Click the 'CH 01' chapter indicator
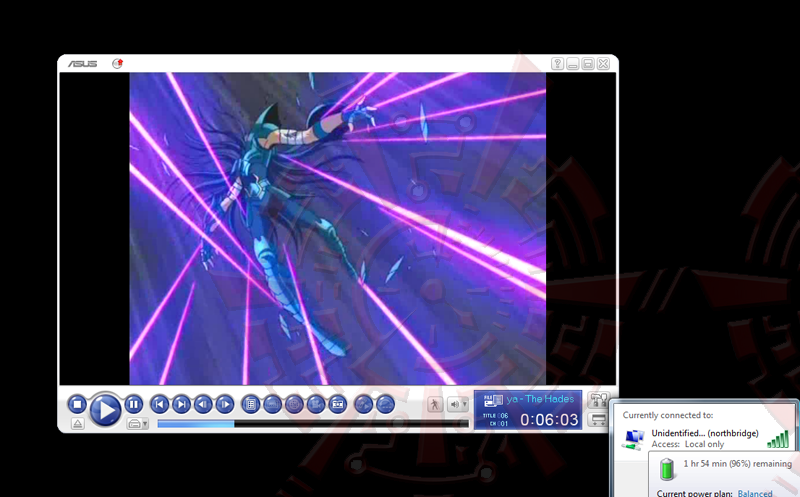The image size is (800, 497). click(498, 424)
